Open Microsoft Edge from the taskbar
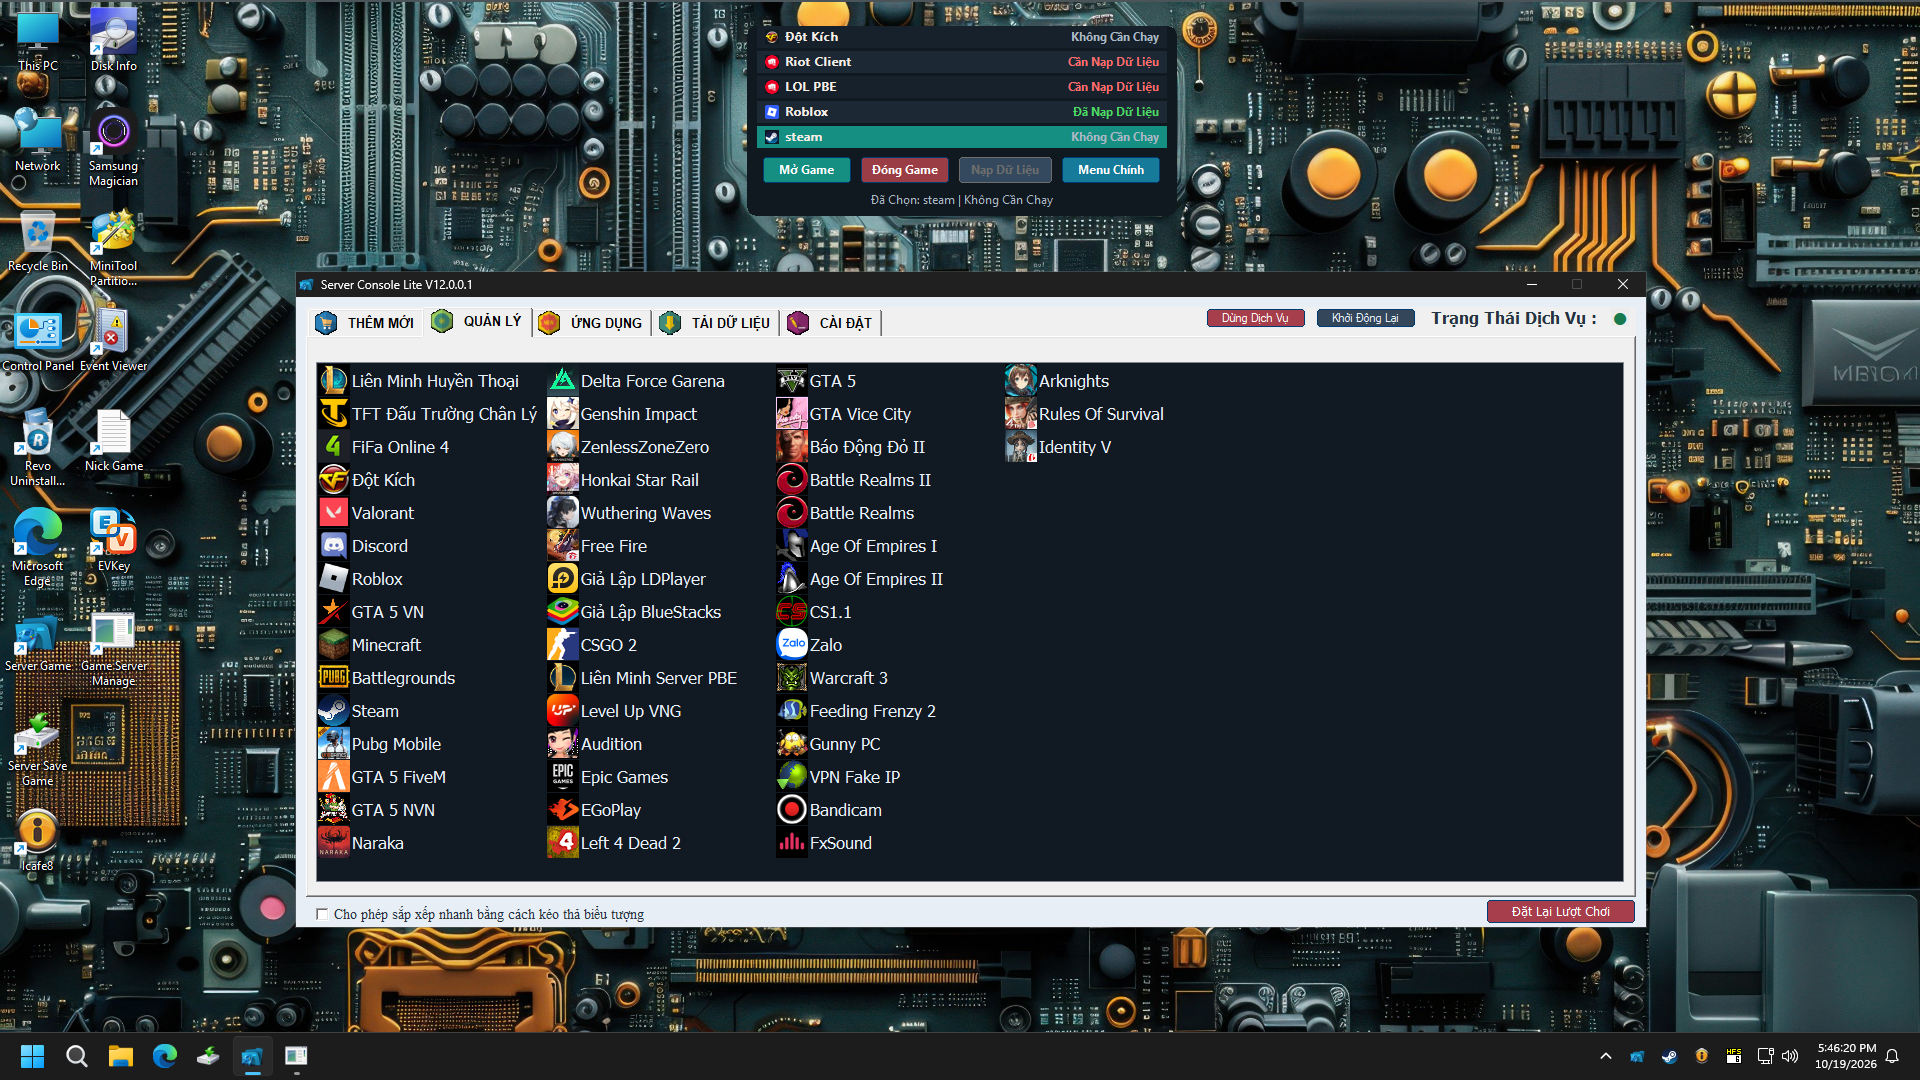This screenshot has width=1920, height=1080. coord(165,1056)
